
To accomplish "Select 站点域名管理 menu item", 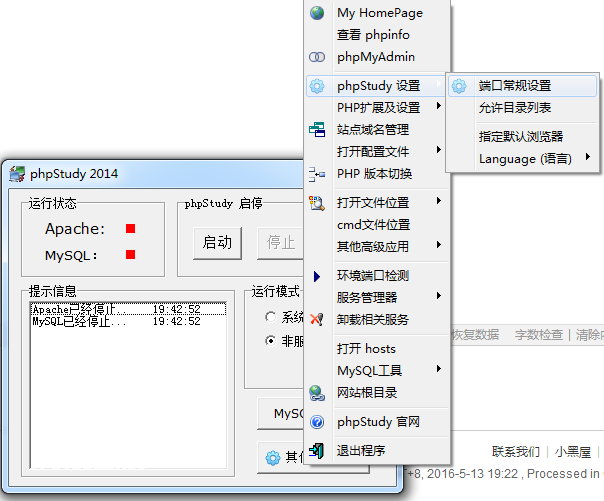I will 378,130.
